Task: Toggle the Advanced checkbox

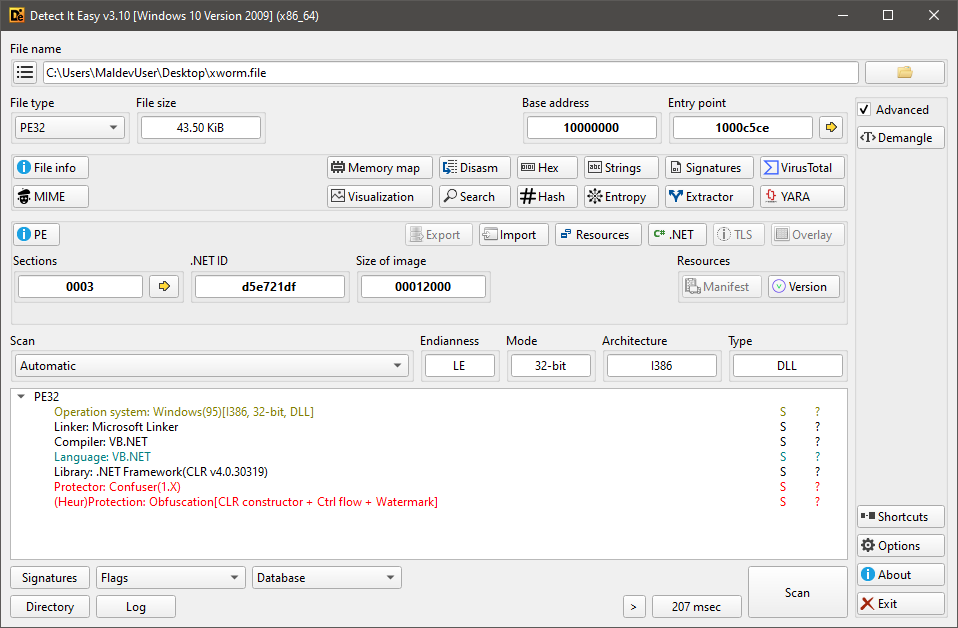Action: [x=865, y=110]
